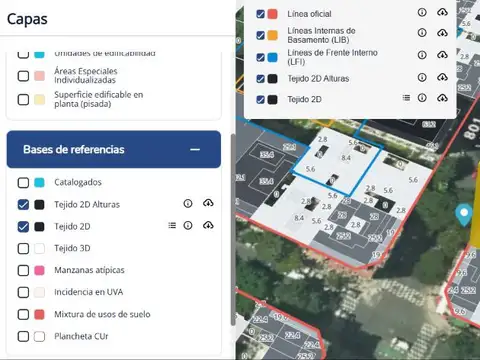Uncheck Líneas de Frente Interno (LFI)
The height and width of the screenshot is (360, 480).
[260, 57]
